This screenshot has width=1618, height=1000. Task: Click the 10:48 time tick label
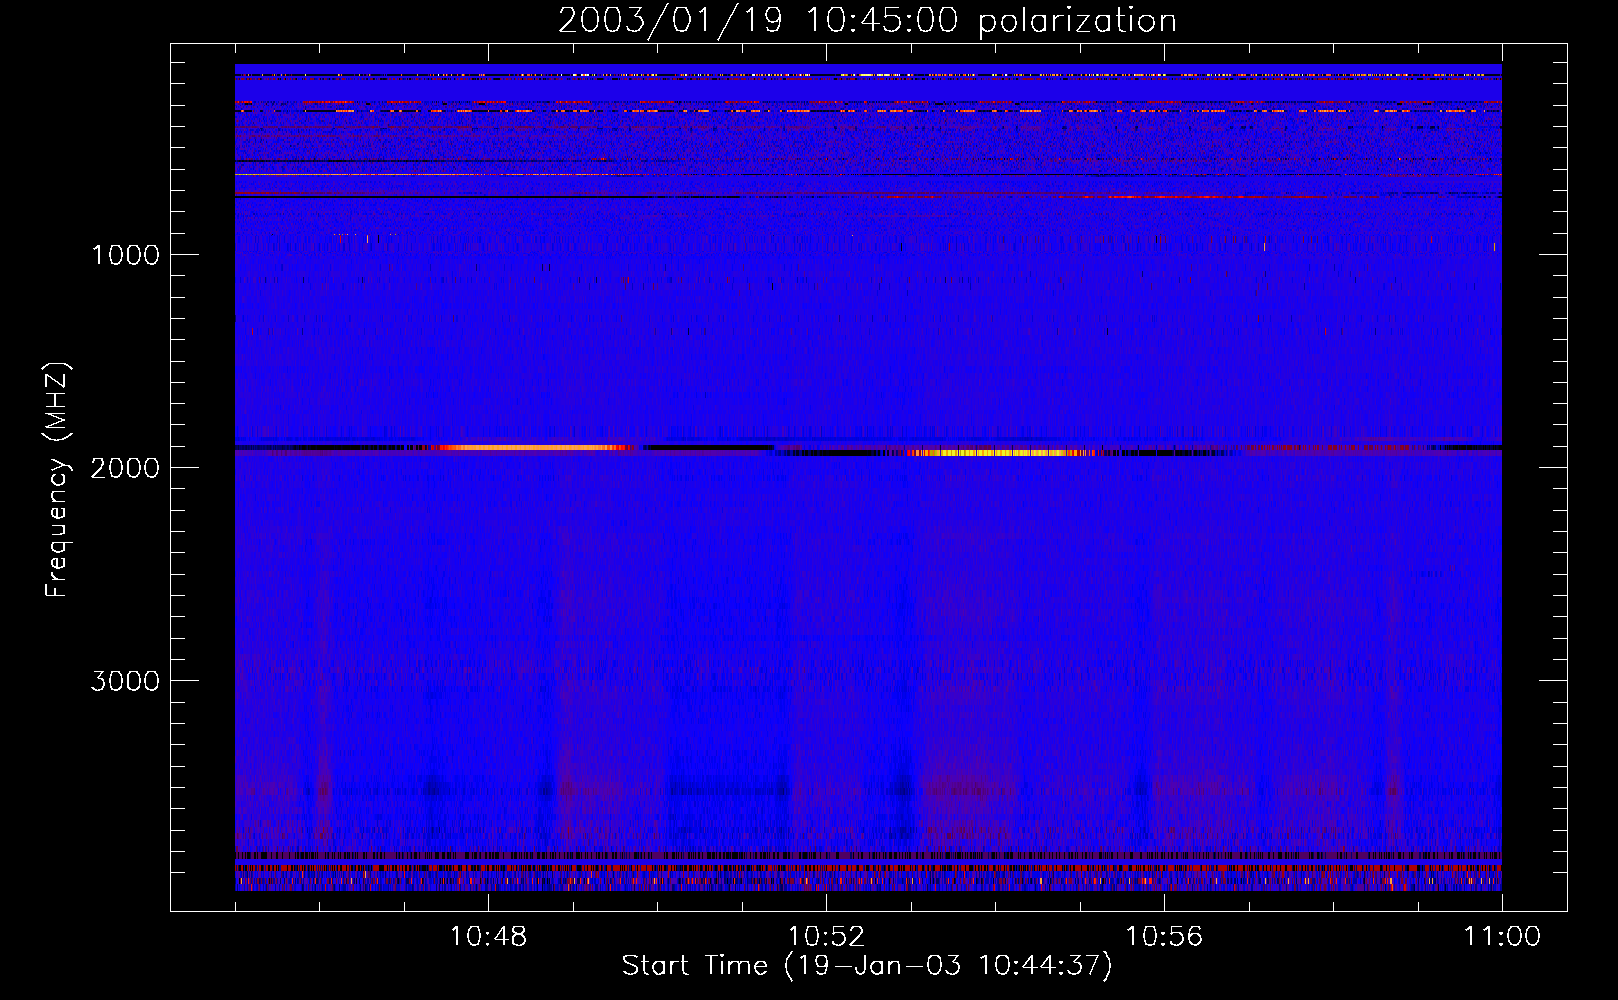[488, 937]
